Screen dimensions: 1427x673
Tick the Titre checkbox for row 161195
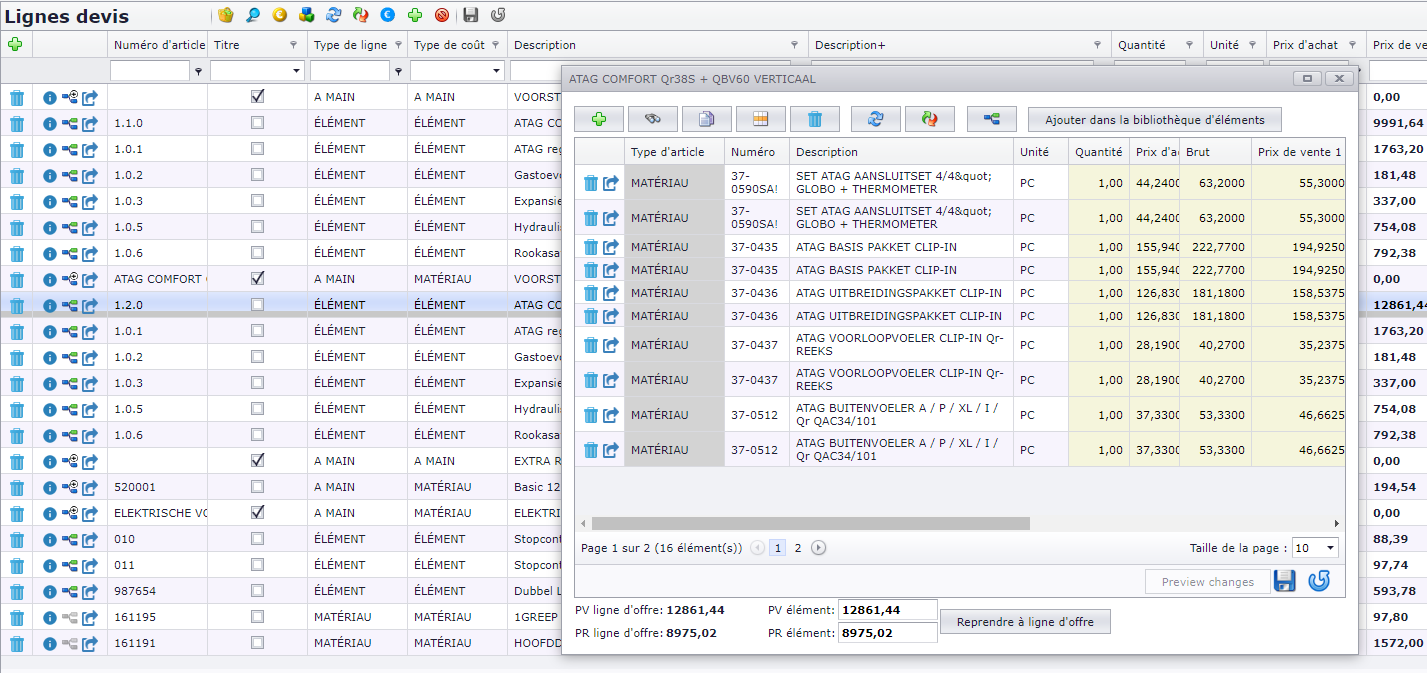click(257, 616)
